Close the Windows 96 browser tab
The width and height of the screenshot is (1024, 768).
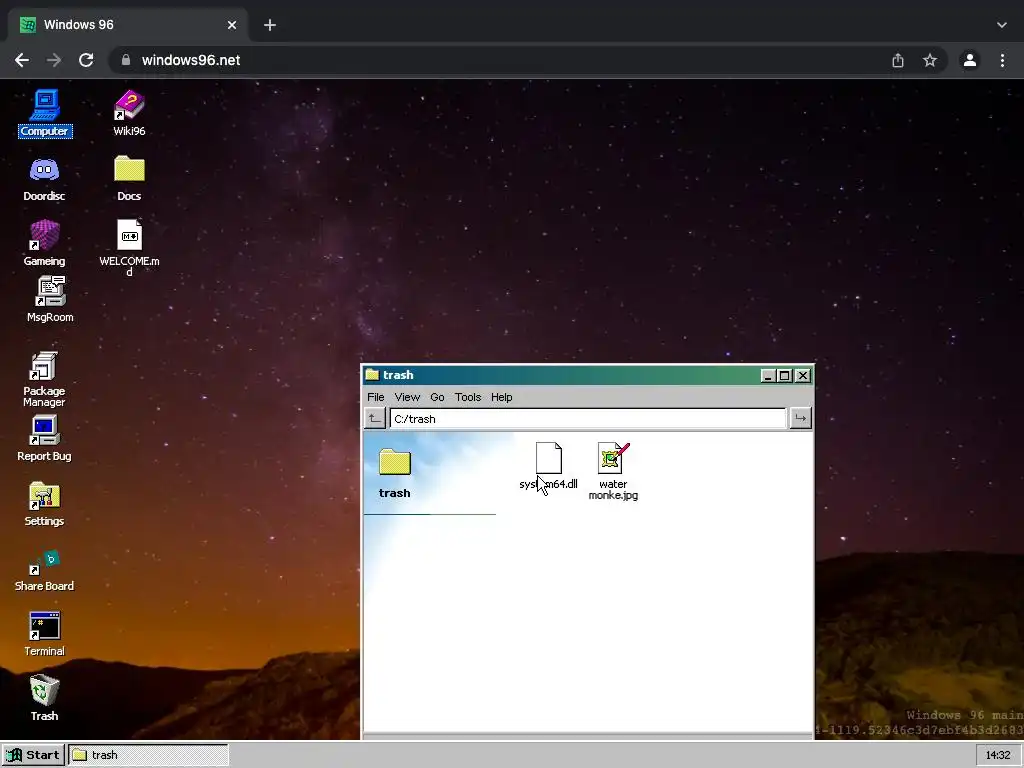pyautogui.click(x=232, y=25)
